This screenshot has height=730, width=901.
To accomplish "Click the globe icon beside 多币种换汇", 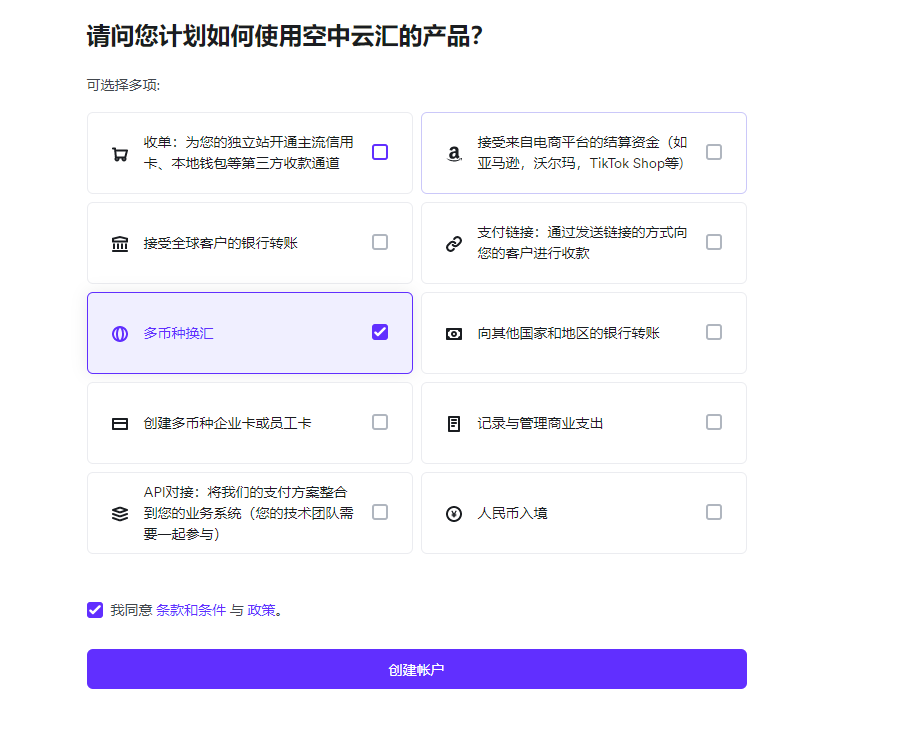I will point(120,334).
